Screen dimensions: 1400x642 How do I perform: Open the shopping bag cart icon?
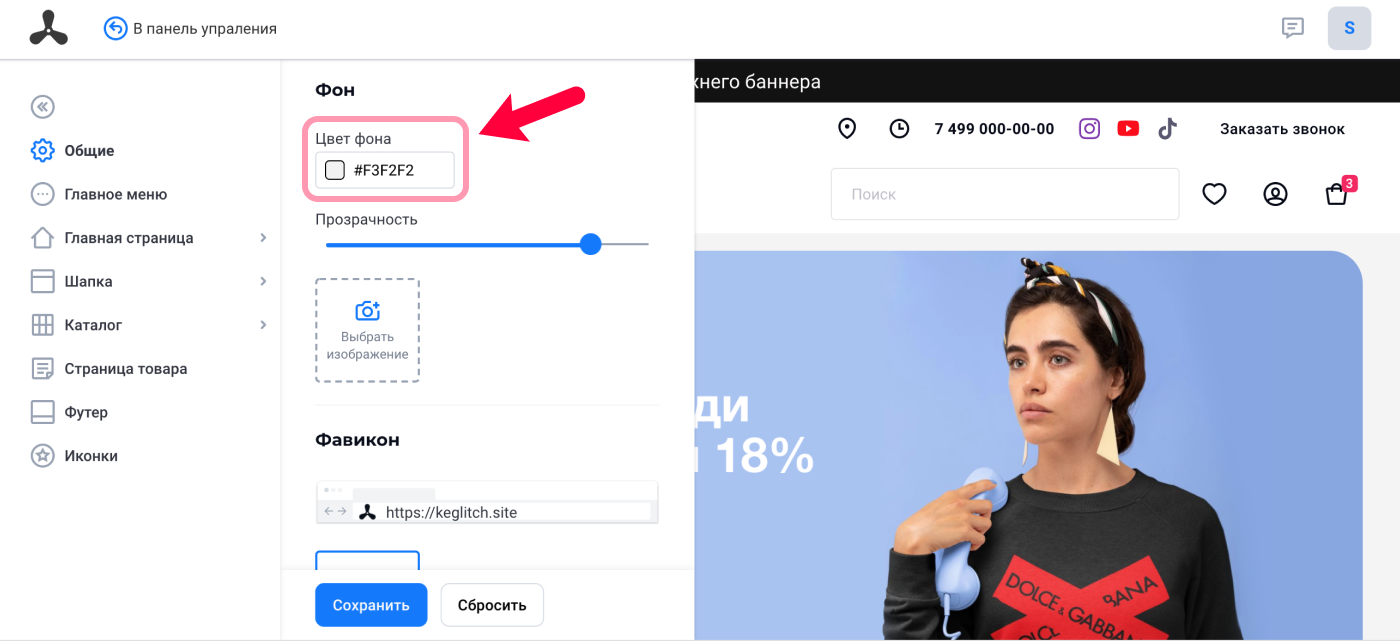click(x=1337, y=194)
